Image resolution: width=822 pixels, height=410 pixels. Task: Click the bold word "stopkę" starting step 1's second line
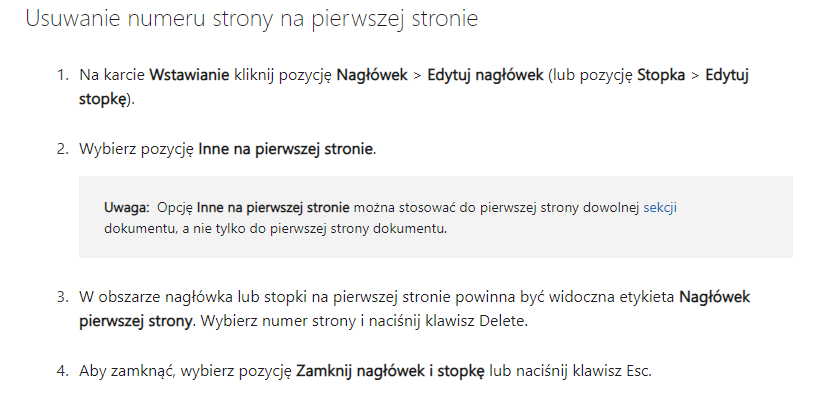tap(102, 99)
